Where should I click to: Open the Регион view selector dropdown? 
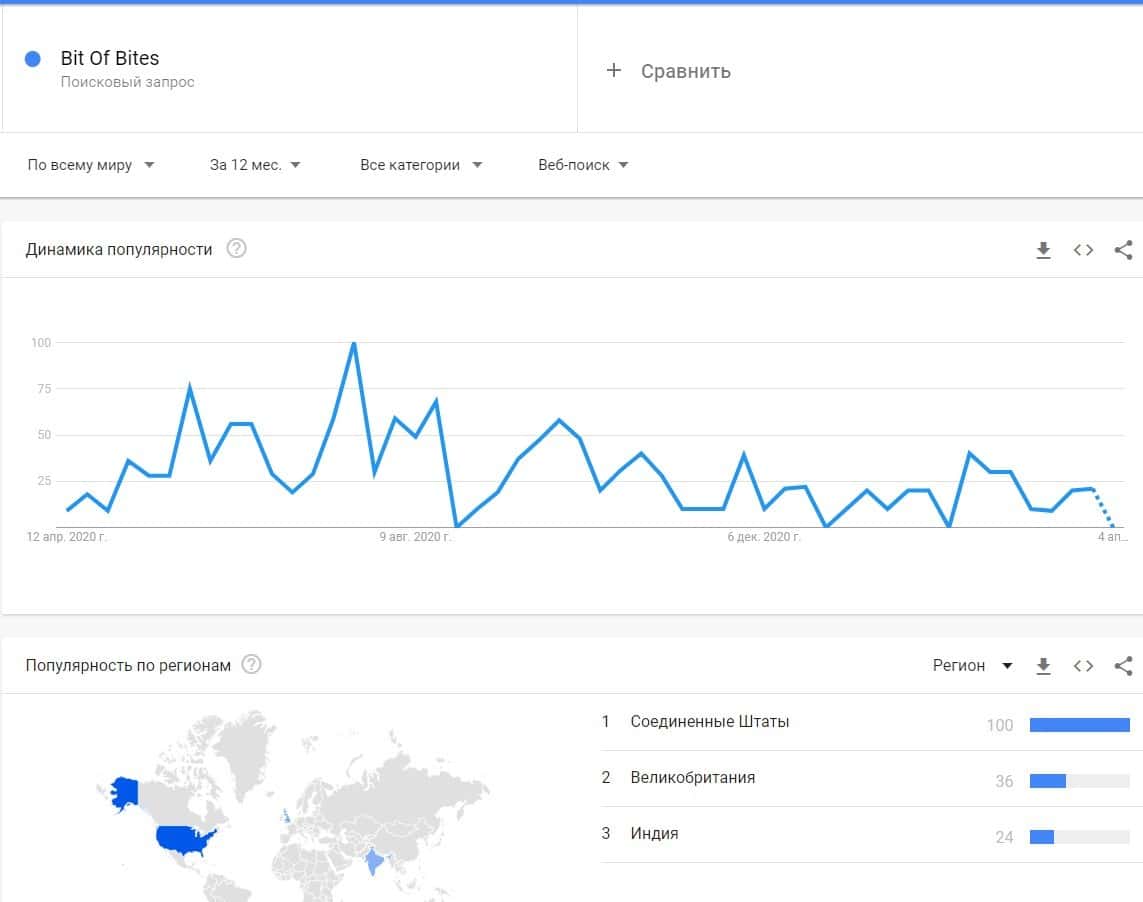point(972,666)
